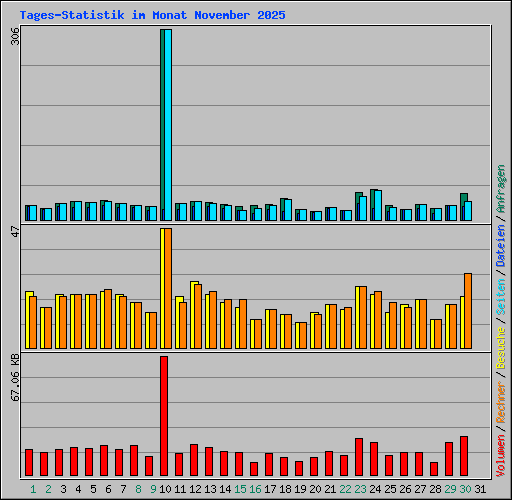This screenshot has width=512, height=500.
Task: Click day label '12' on the axis
Action: 195,489
